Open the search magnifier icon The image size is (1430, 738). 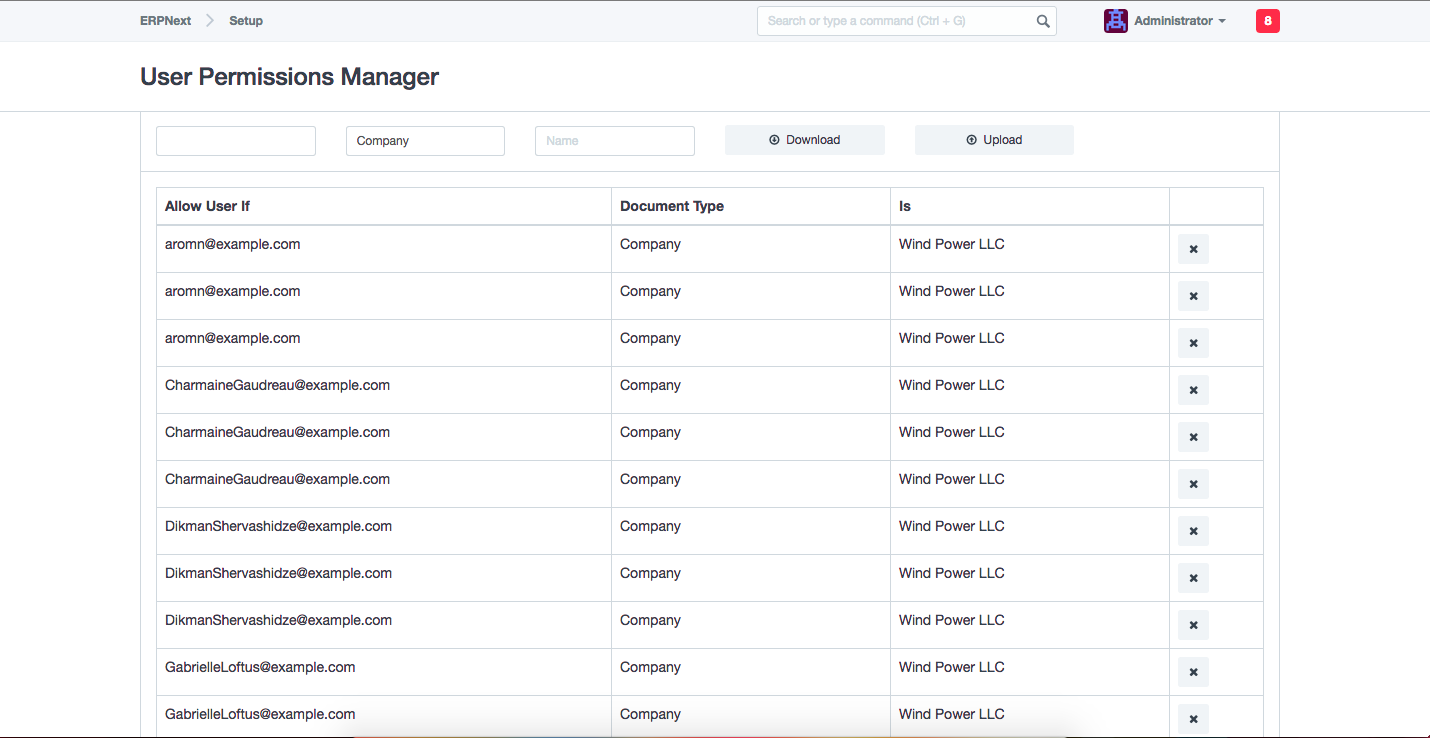[x=1043, y=20]
